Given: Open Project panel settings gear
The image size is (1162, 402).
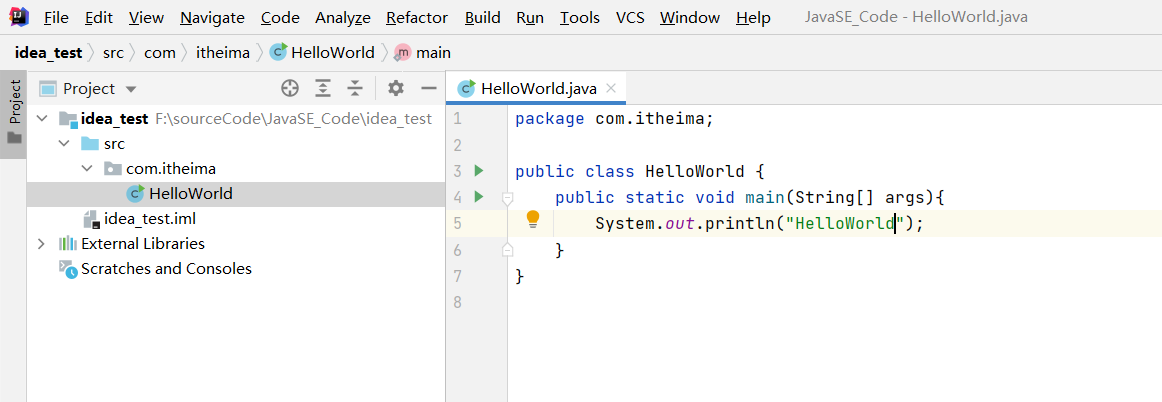Looking at the screenshot, I should click(396, 88).
